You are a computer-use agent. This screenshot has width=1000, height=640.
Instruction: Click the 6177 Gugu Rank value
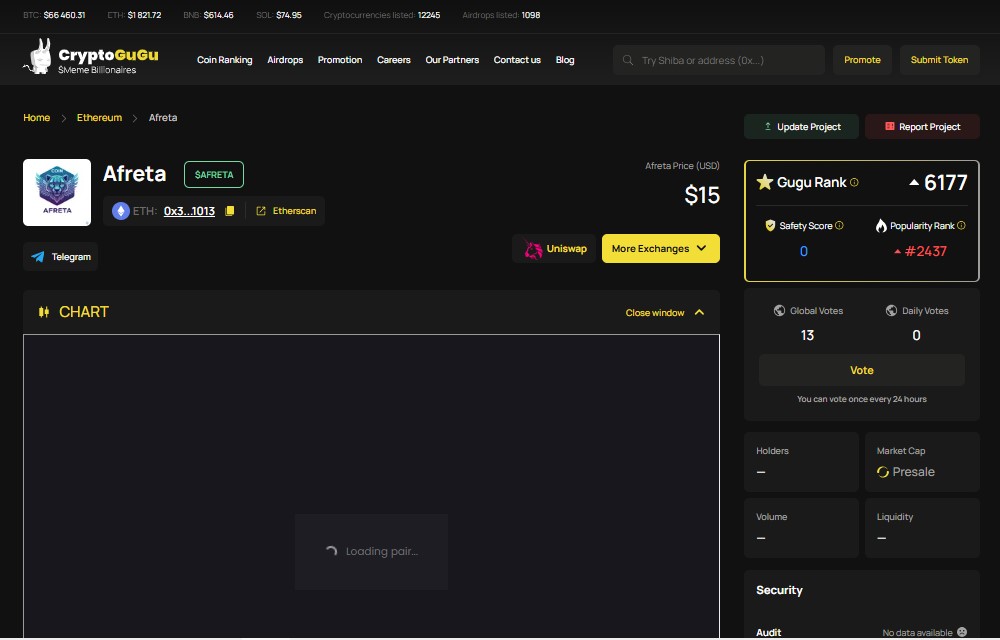pyautogui.click(x=945, y=183)
